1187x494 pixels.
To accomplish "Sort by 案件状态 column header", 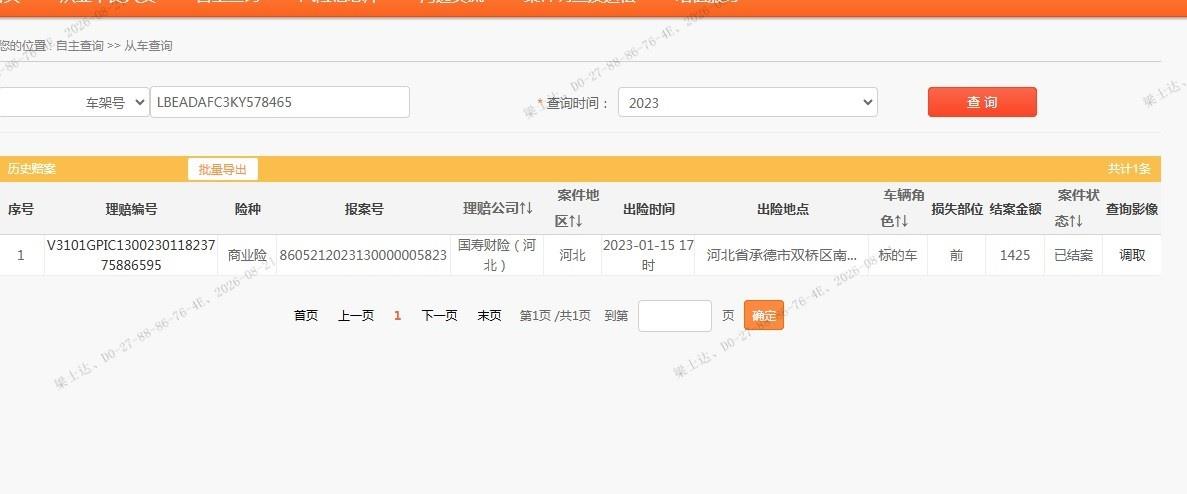I will (1077, 208).
